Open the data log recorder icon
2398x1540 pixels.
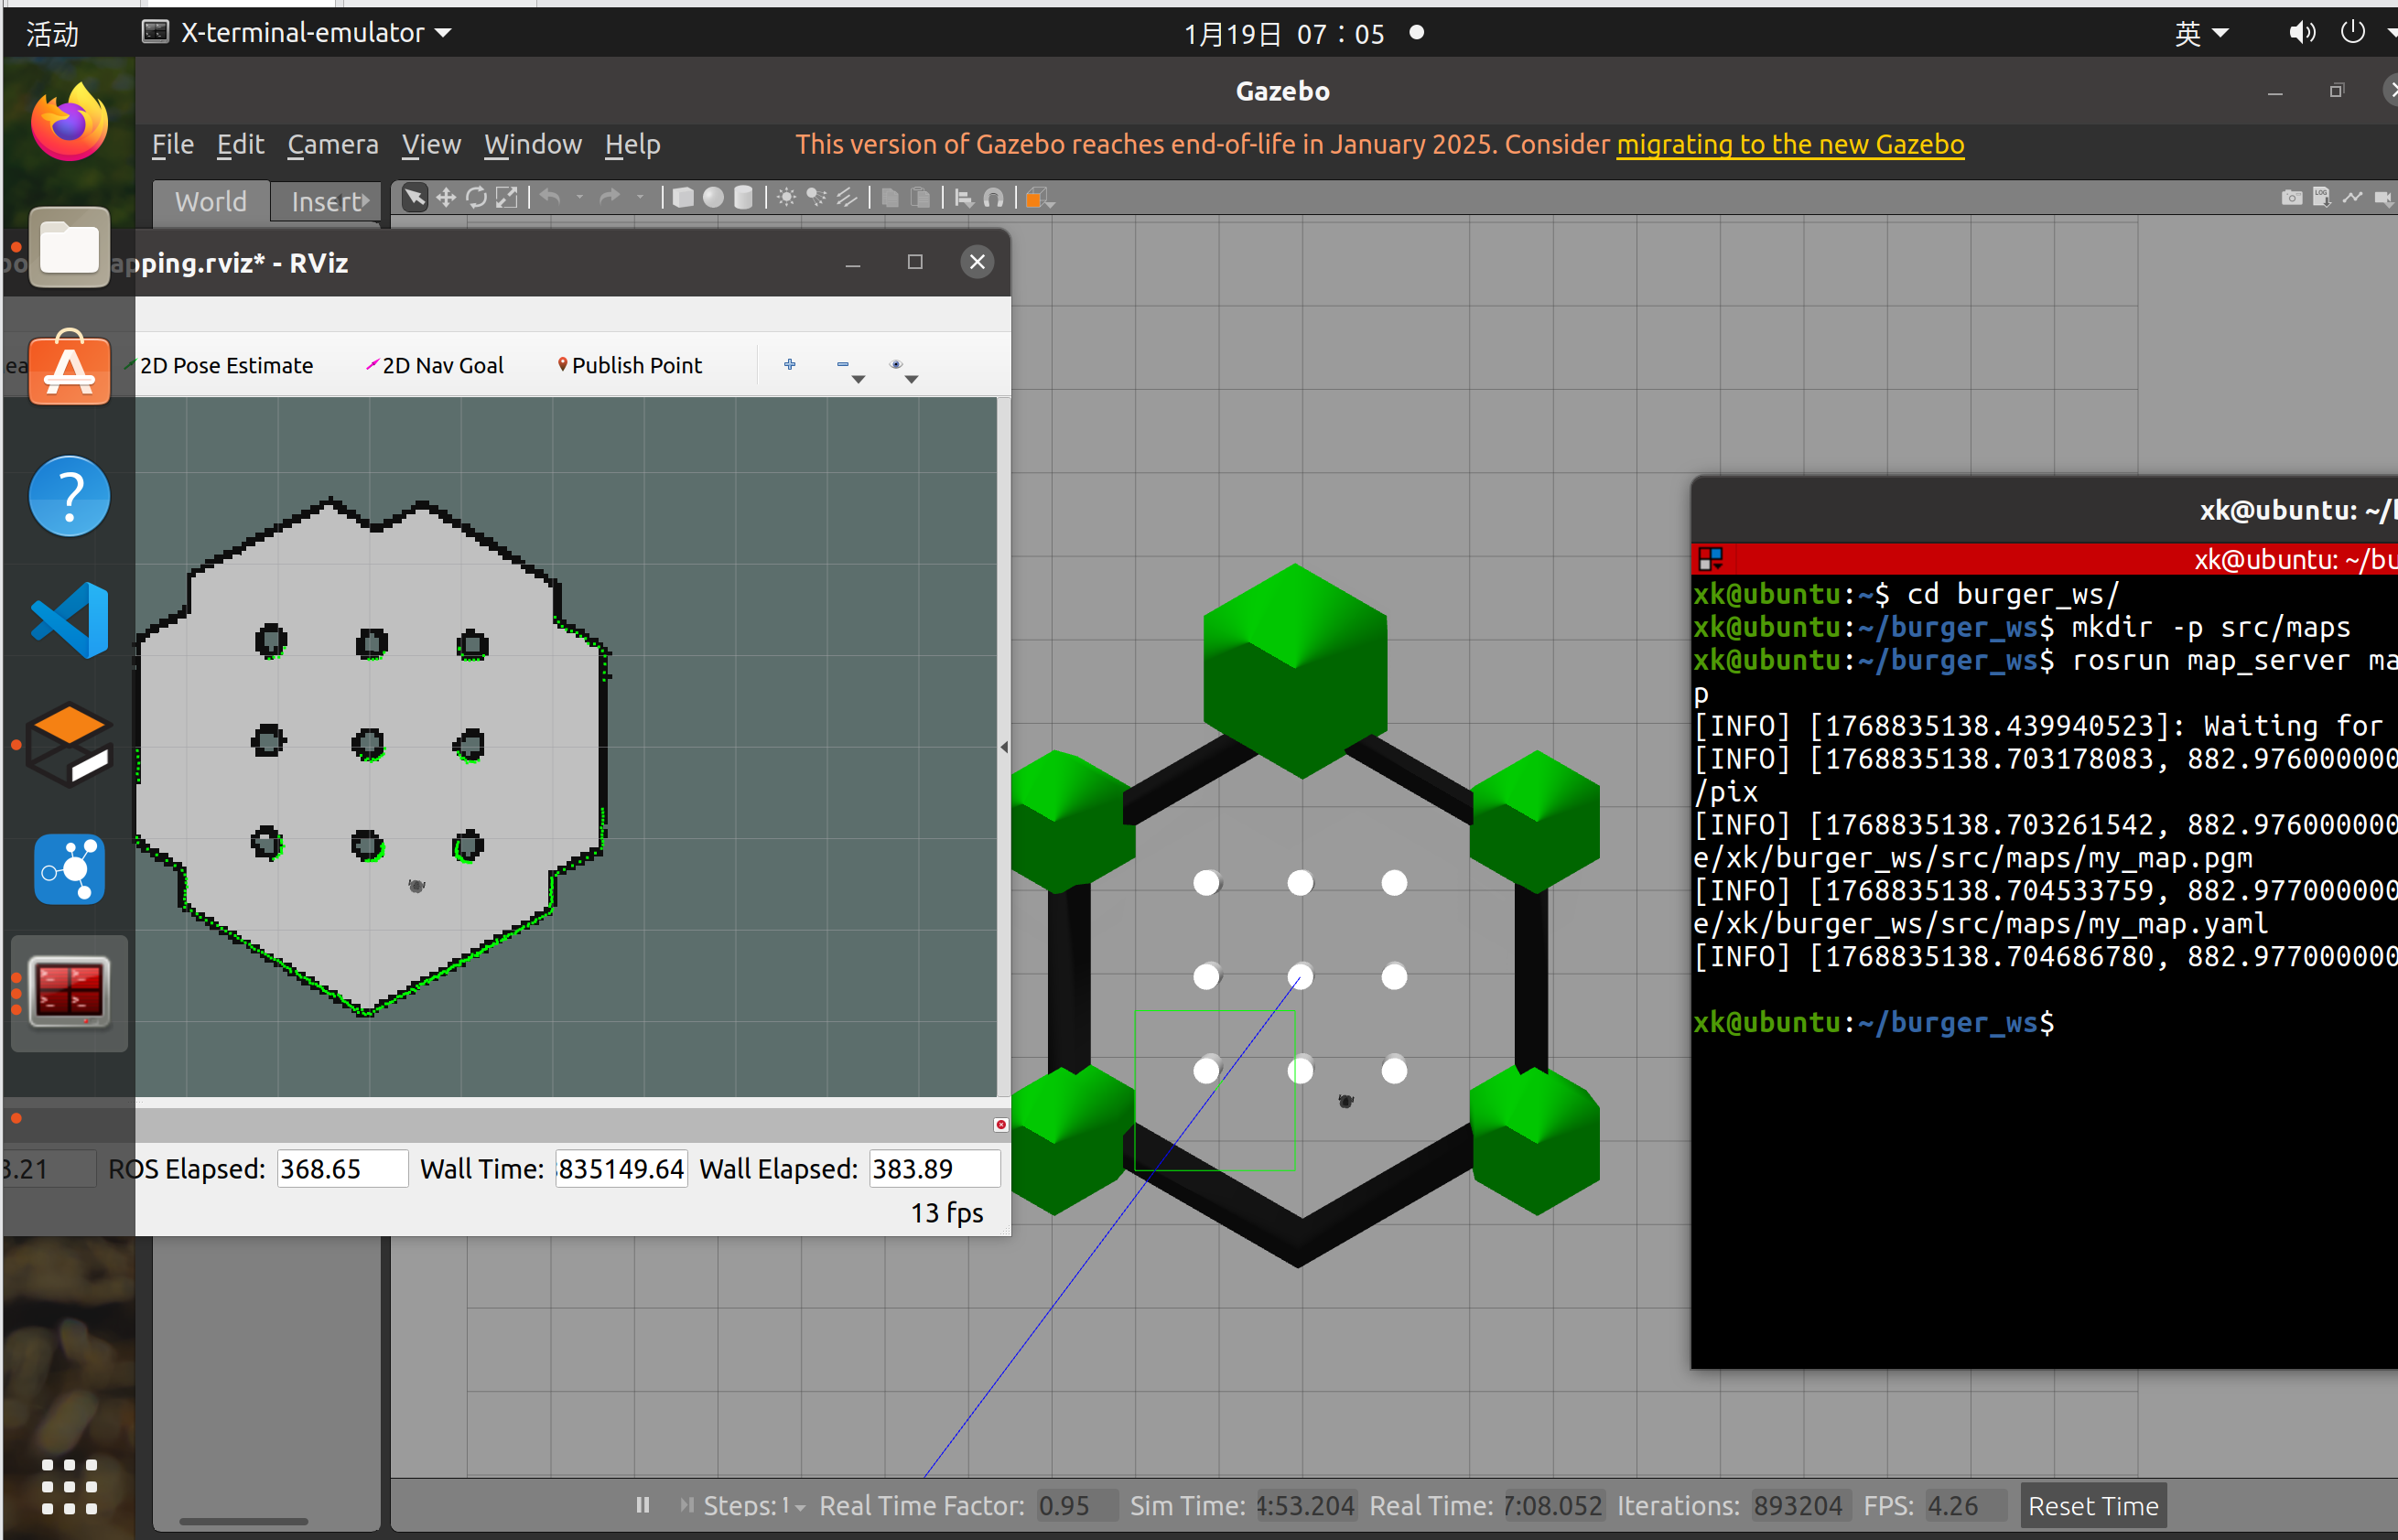pos(2322,197)
